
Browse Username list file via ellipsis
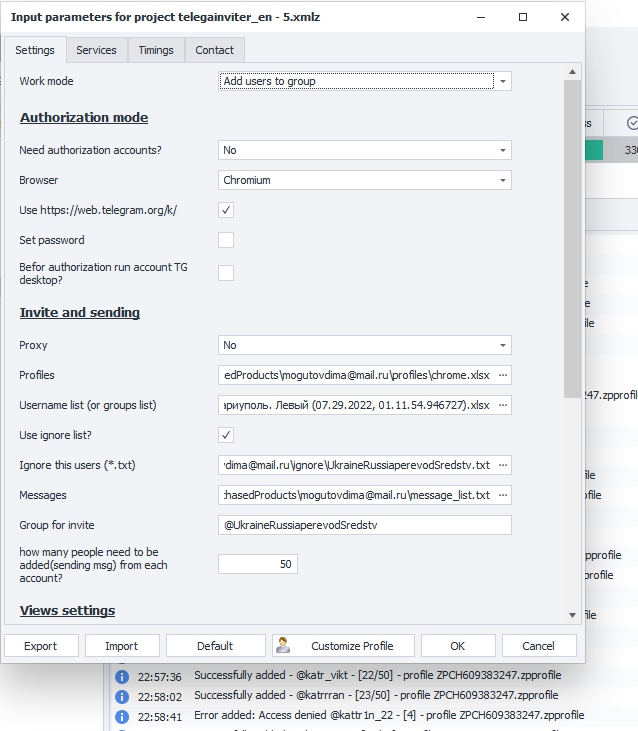click(x=503, y=405)
